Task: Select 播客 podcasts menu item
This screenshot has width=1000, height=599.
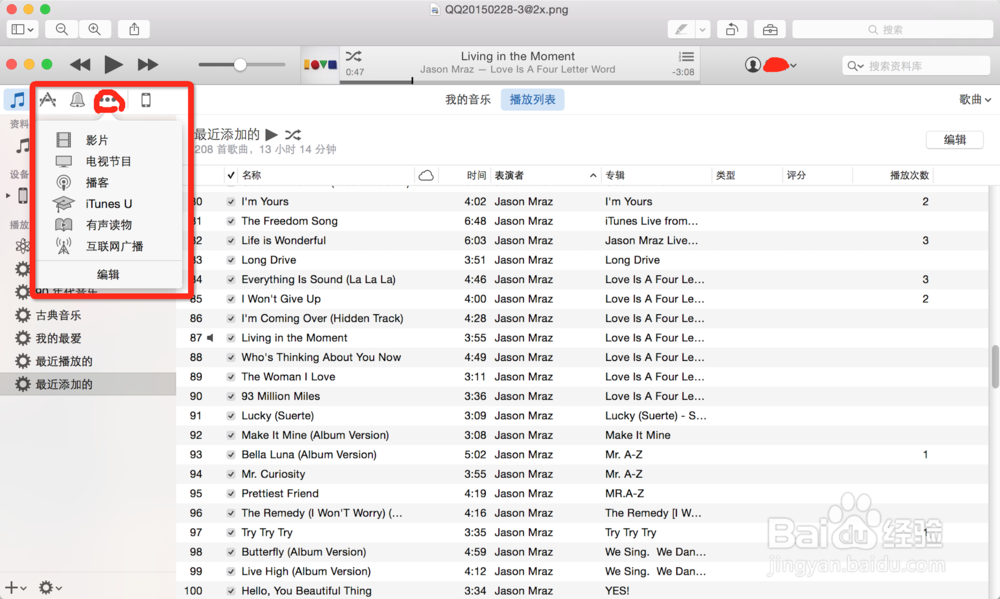Action: pyautogui.click(x=97, y=182)
